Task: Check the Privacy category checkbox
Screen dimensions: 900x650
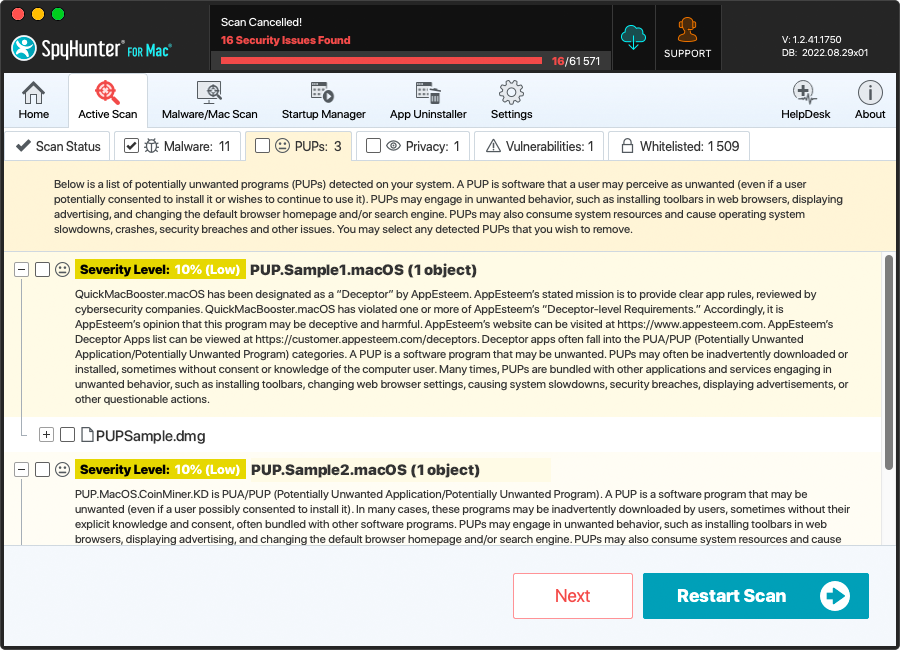Action: click(373, 146)
